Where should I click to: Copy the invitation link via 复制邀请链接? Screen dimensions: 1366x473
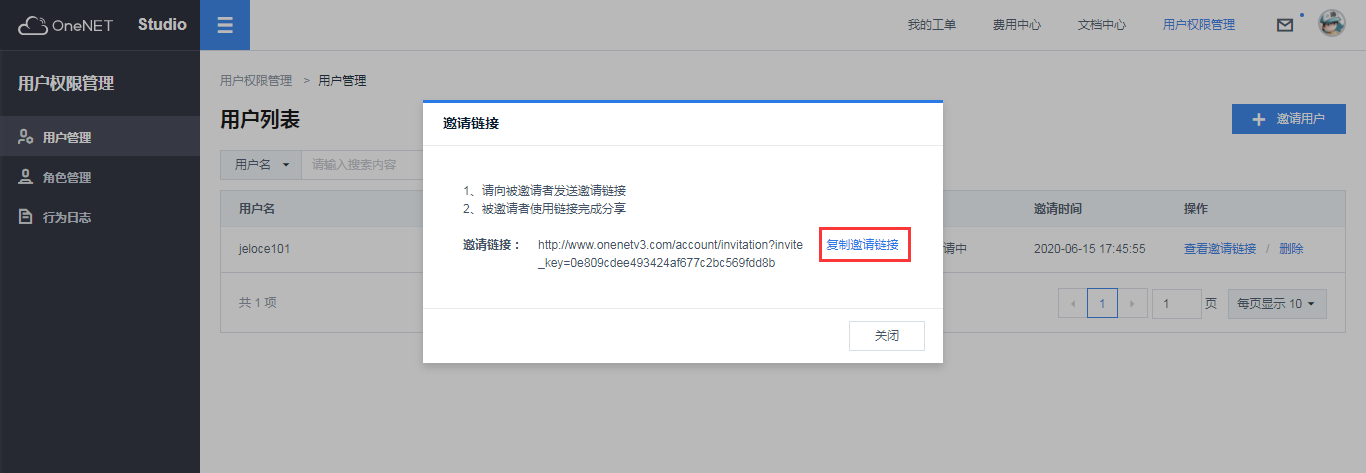863,245
